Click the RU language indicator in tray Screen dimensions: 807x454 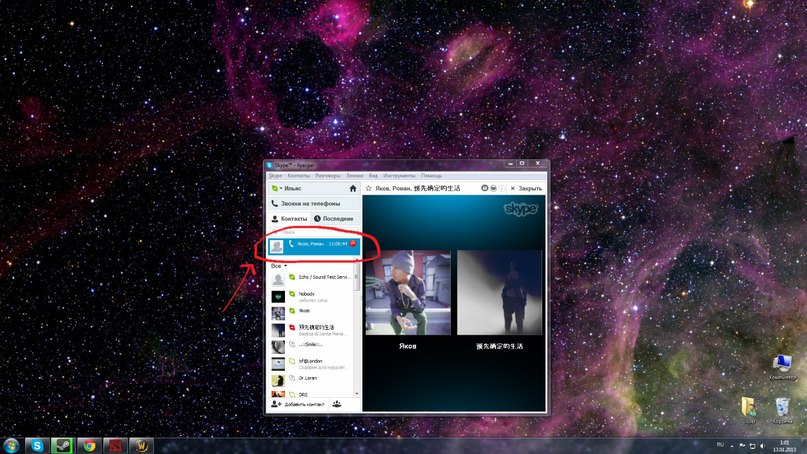[x=720, y=444]
